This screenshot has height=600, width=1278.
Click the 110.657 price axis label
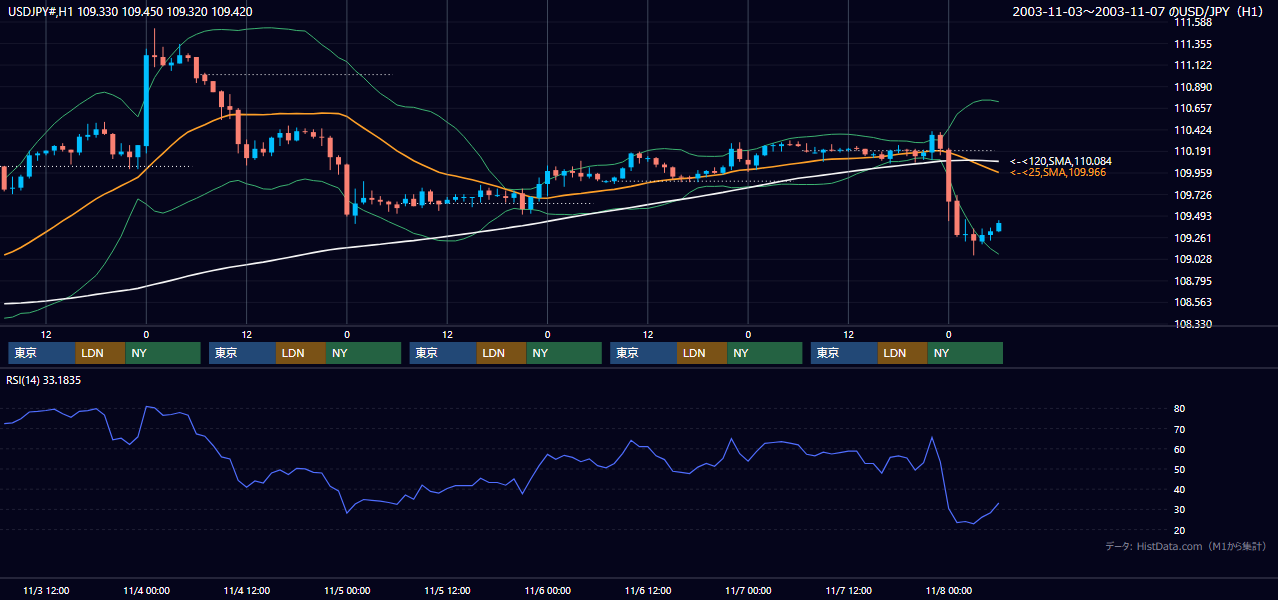(1192, 108)
